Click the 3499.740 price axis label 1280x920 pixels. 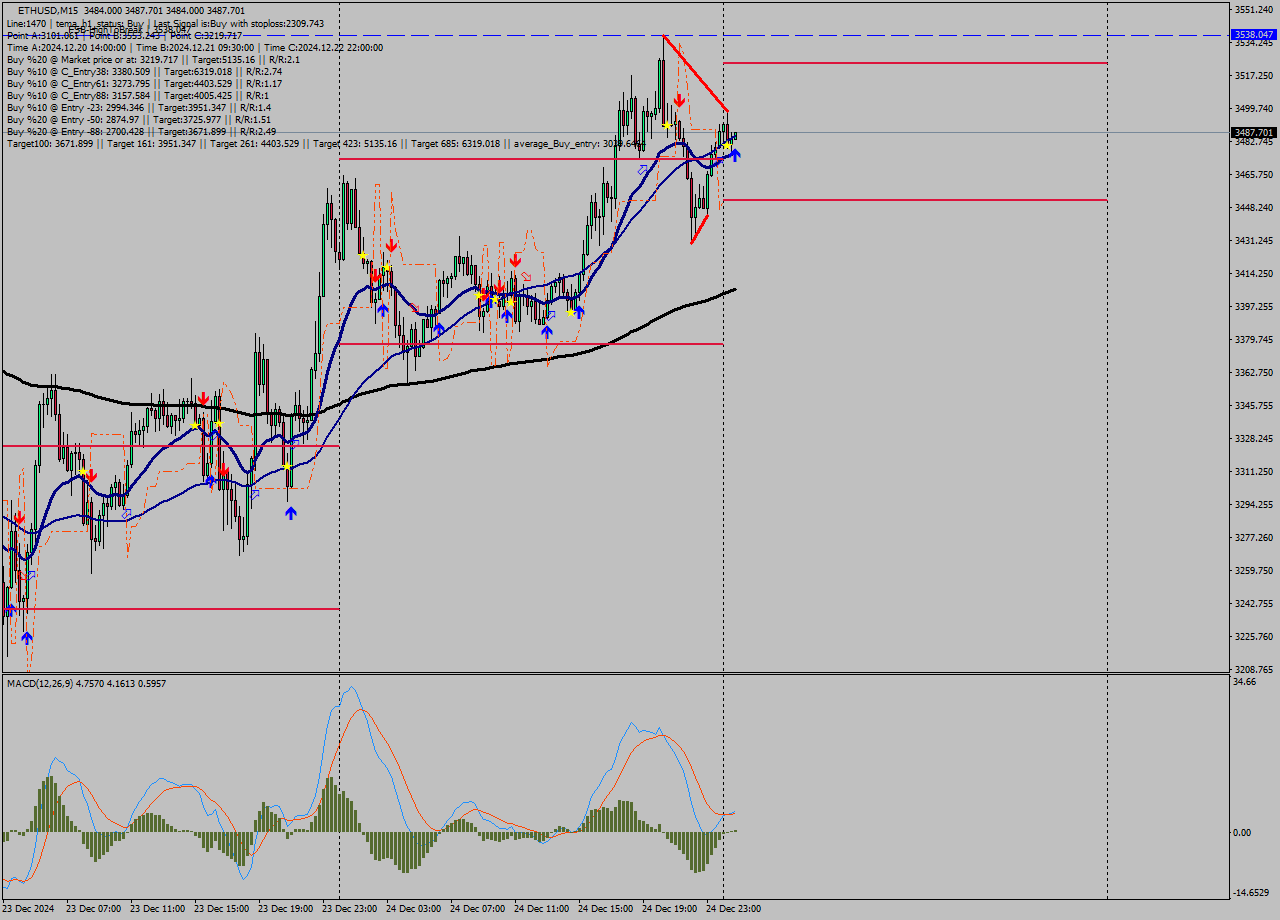(1254, 108)
